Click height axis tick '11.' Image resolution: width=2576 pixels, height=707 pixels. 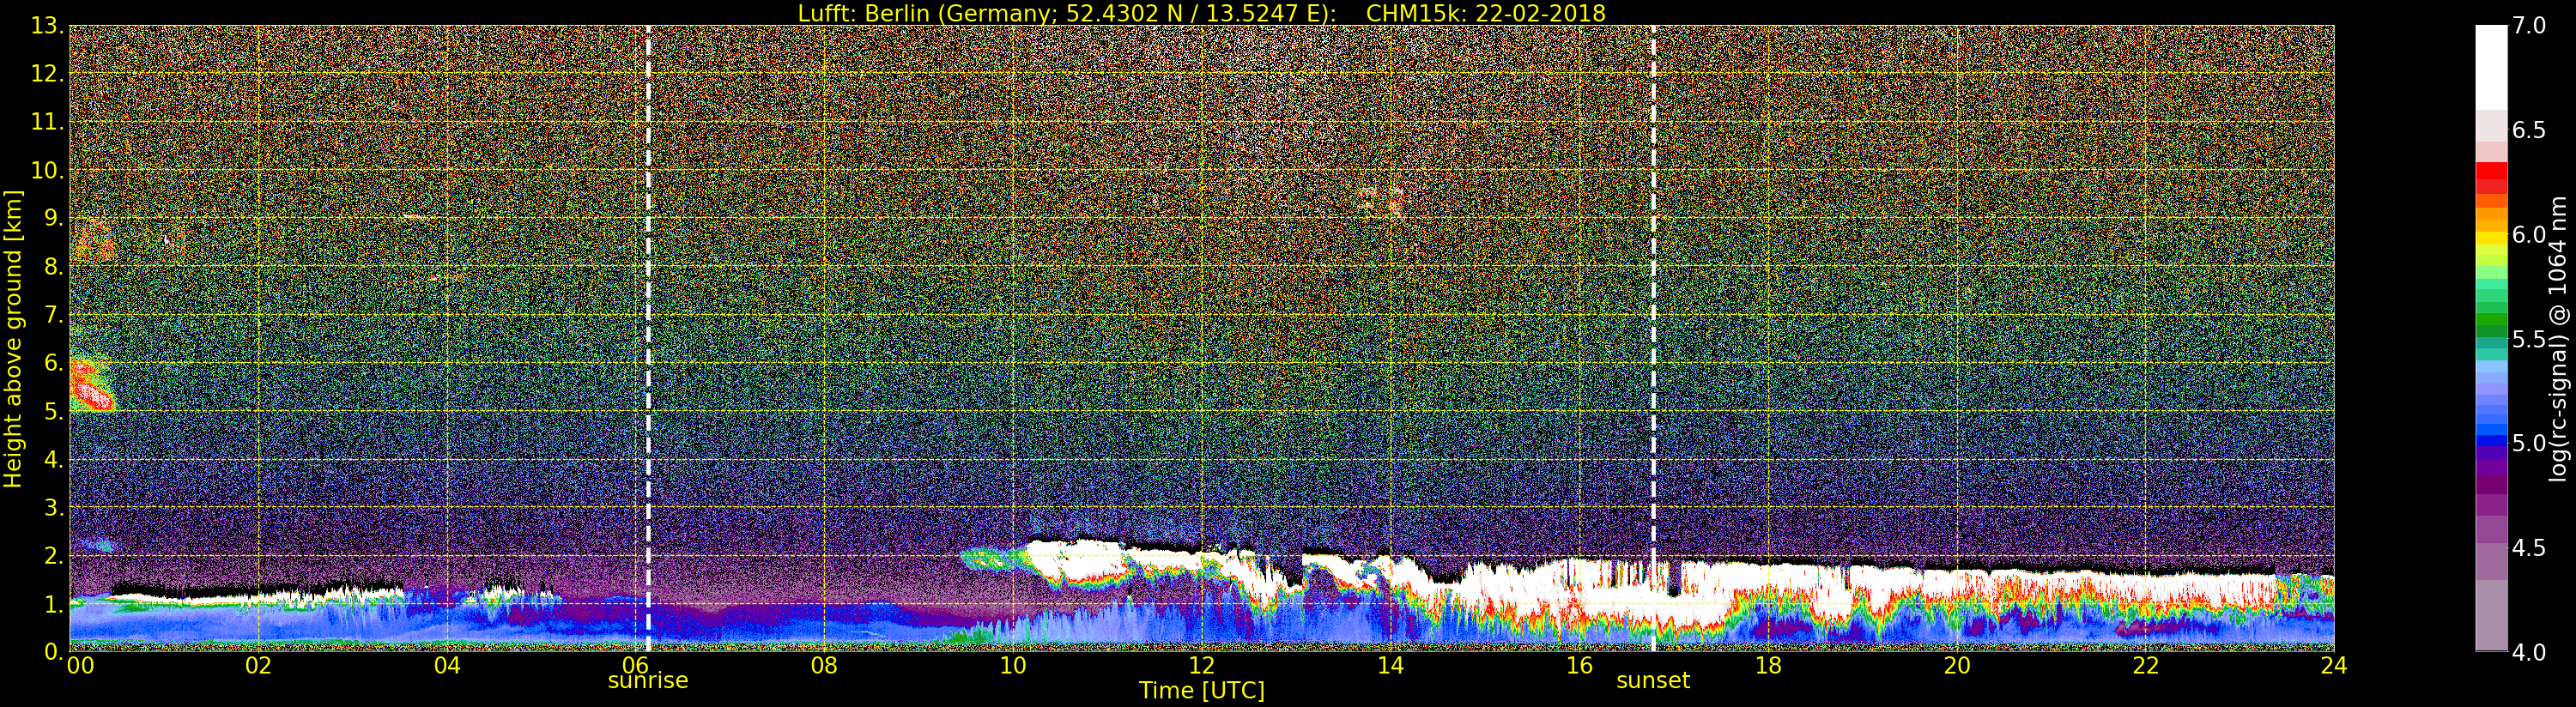47,122
